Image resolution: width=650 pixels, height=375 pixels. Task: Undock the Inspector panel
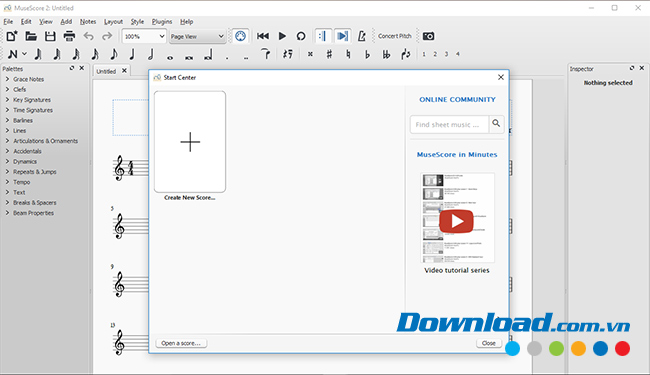click(x=631, y=68)
